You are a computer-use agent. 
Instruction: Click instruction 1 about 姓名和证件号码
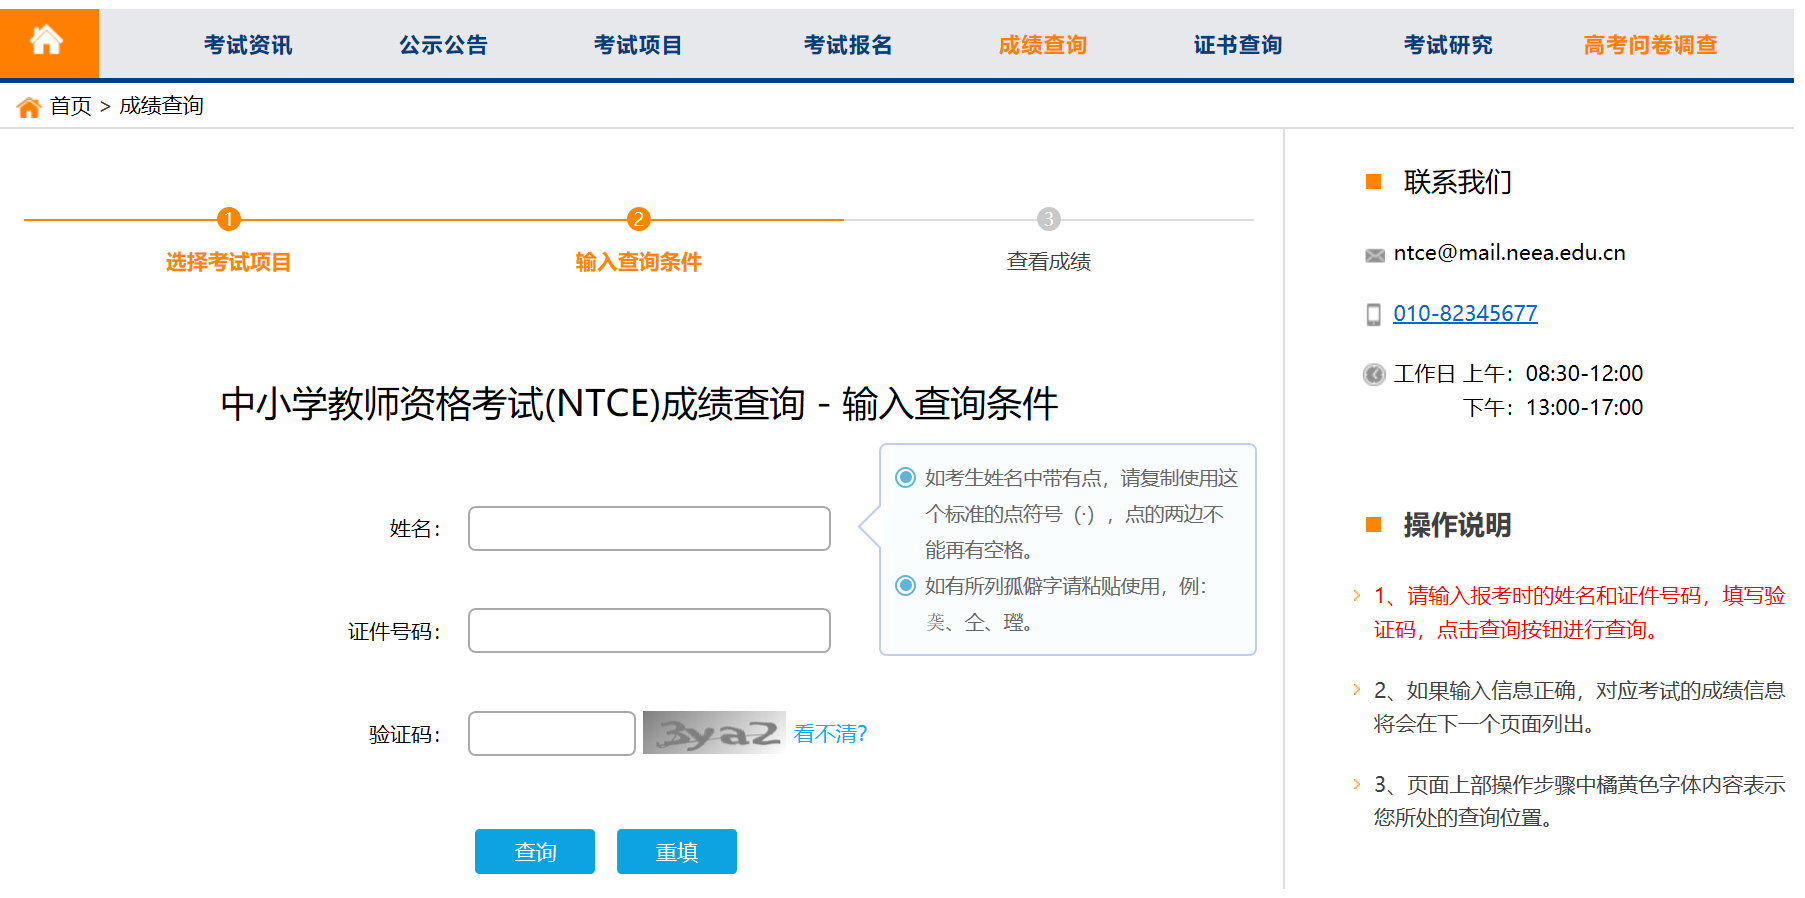1579,612
